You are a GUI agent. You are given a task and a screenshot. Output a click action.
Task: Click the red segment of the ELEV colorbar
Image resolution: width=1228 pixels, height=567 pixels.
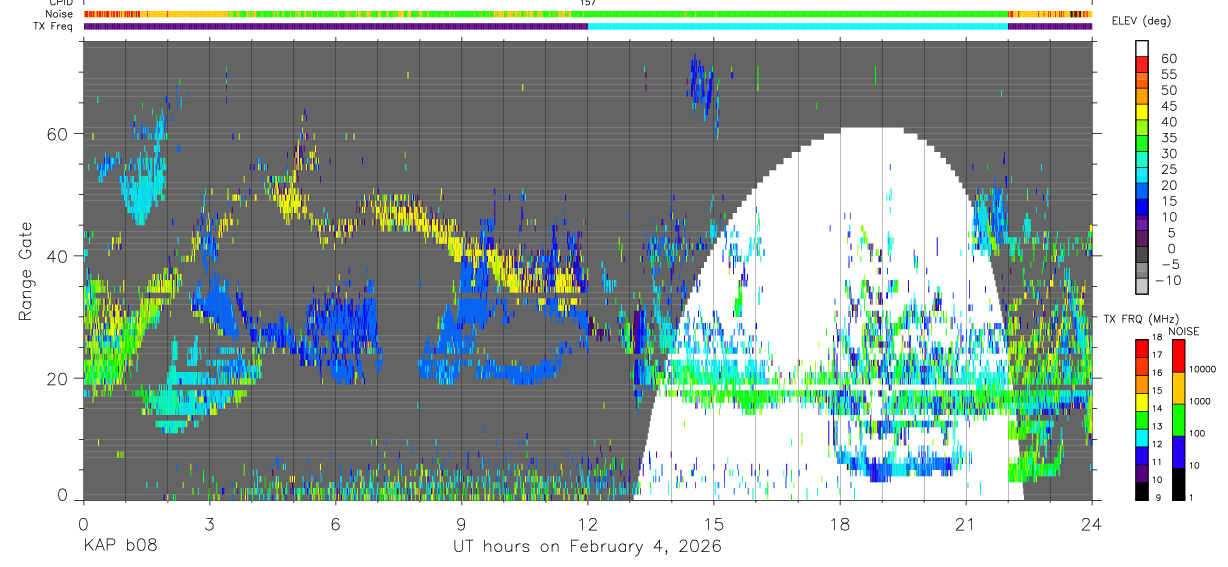(1142, 64)
